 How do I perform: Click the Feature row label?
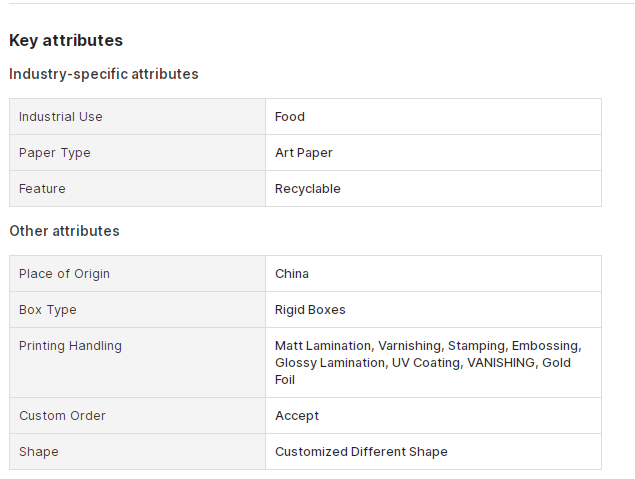pos(42,189)
